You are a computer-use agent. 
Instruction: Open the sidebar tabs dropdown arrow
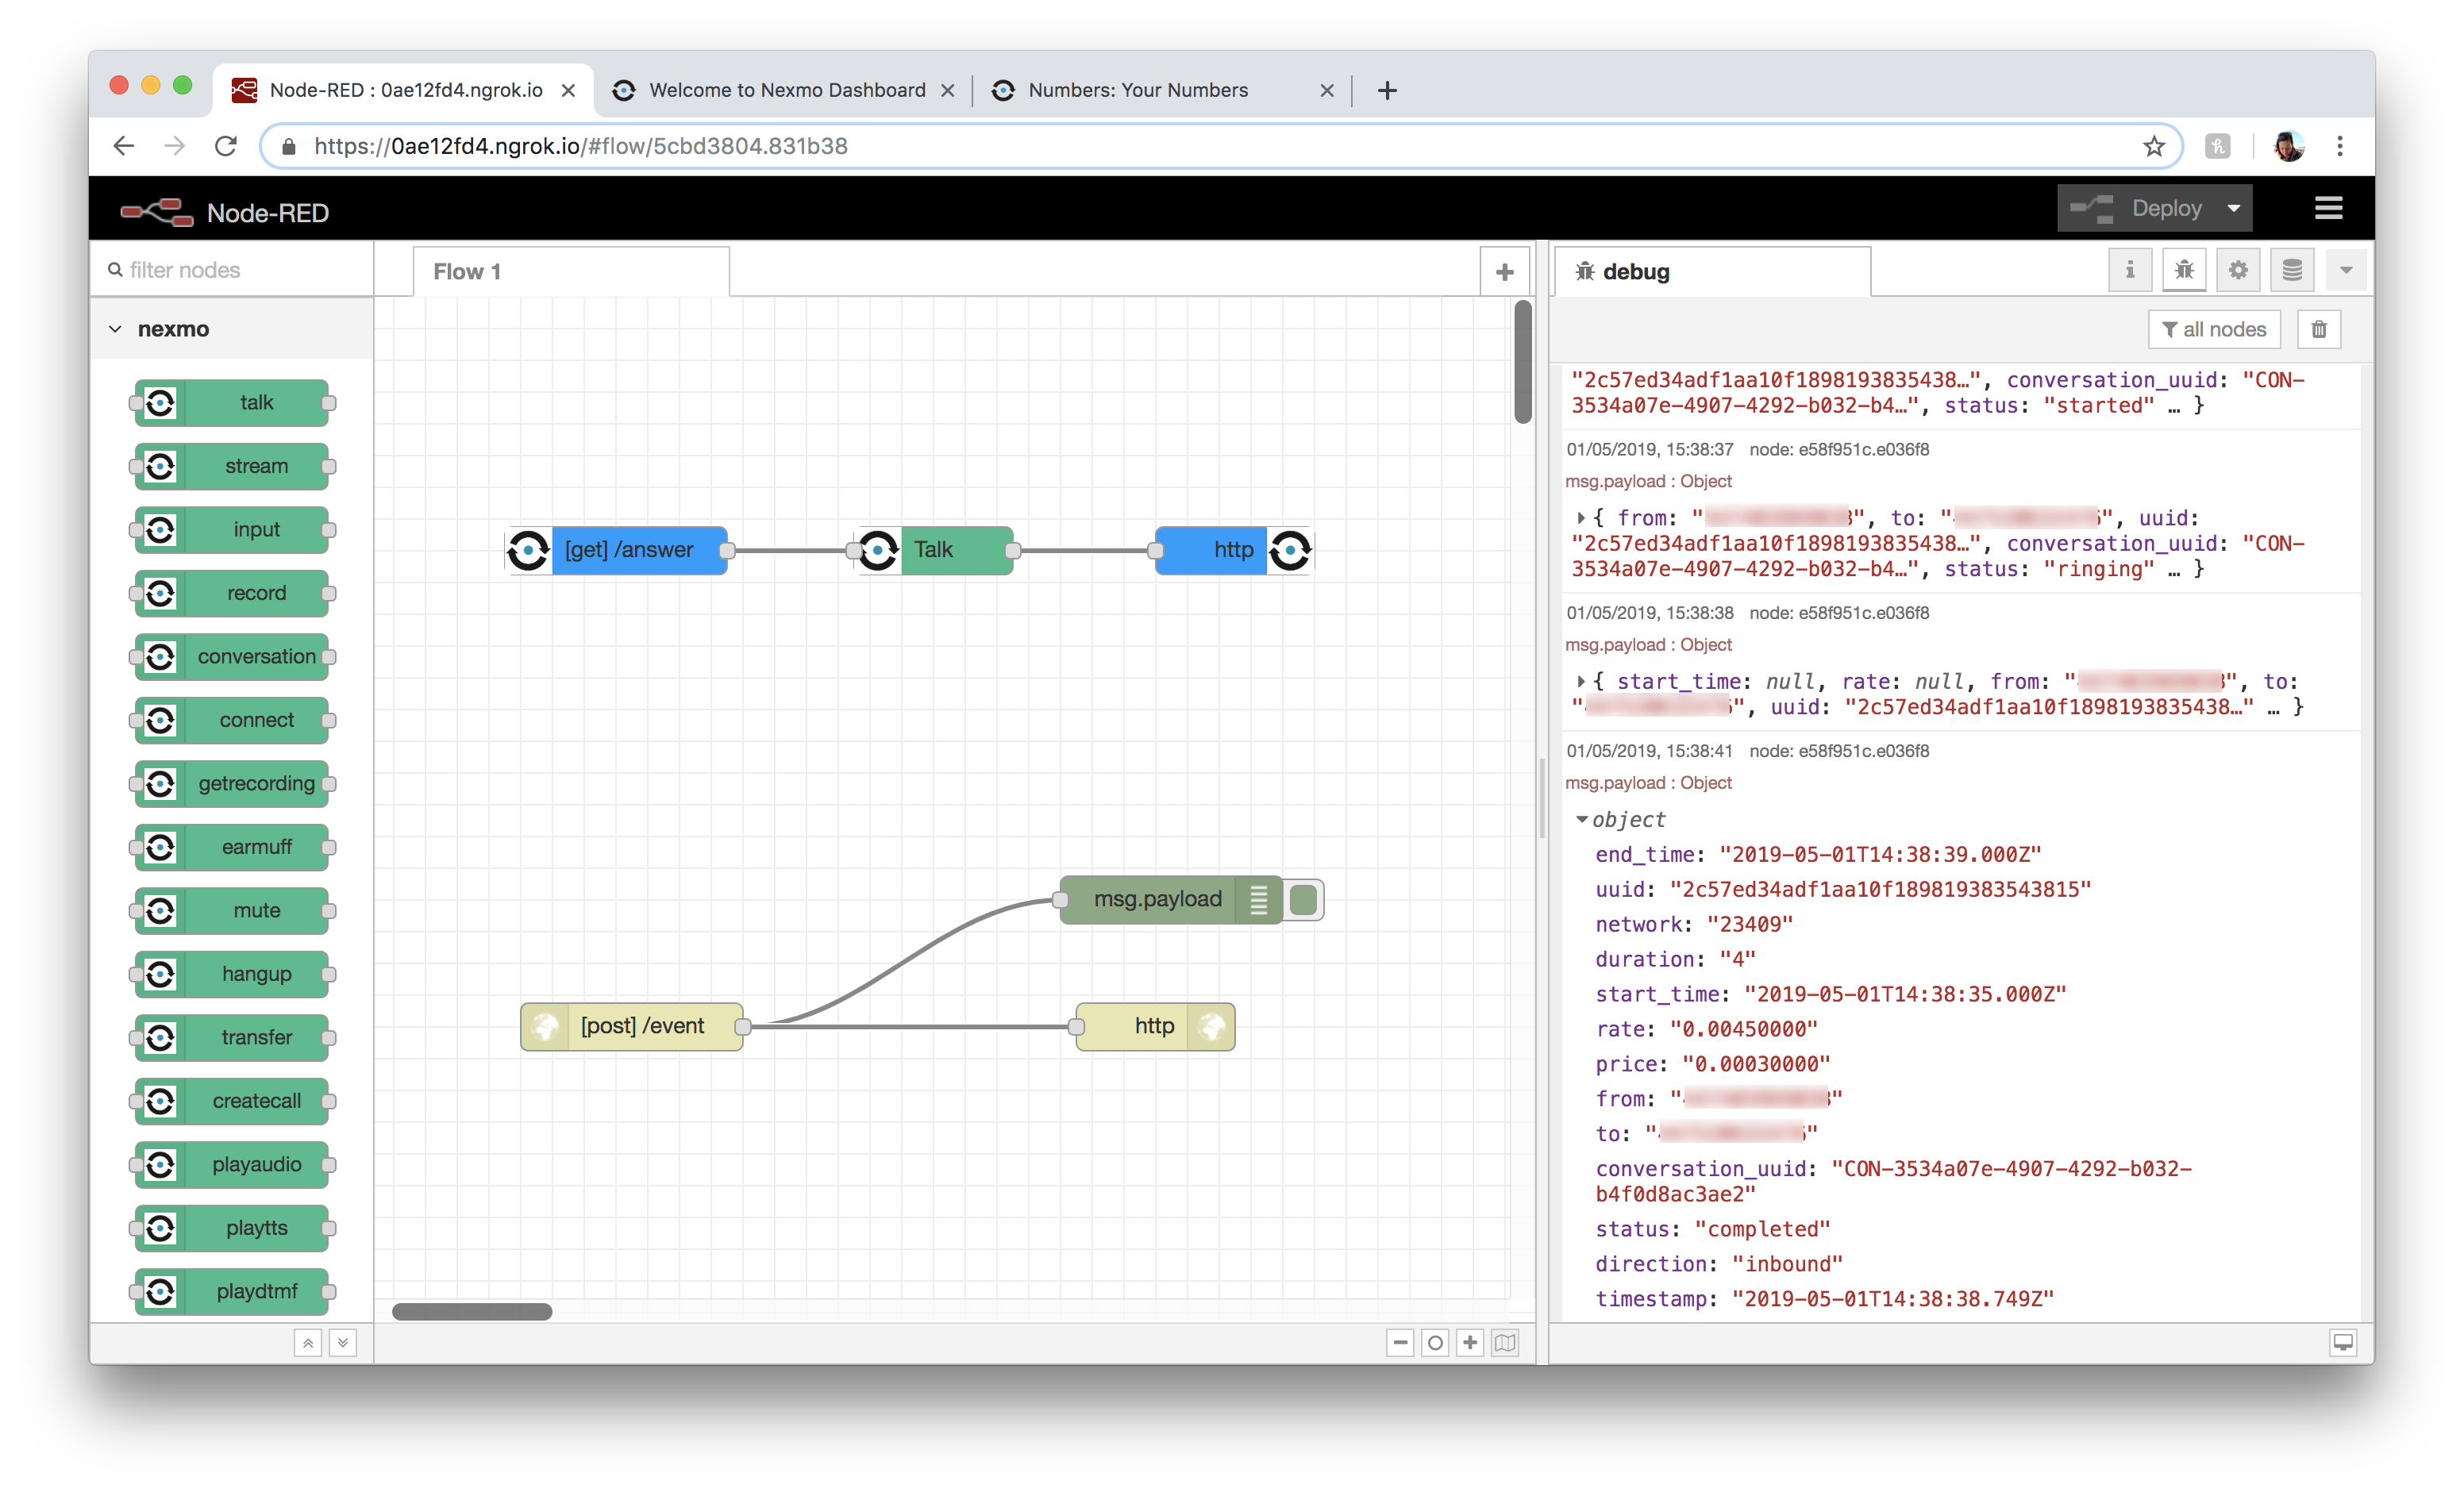pos(2346,270)
